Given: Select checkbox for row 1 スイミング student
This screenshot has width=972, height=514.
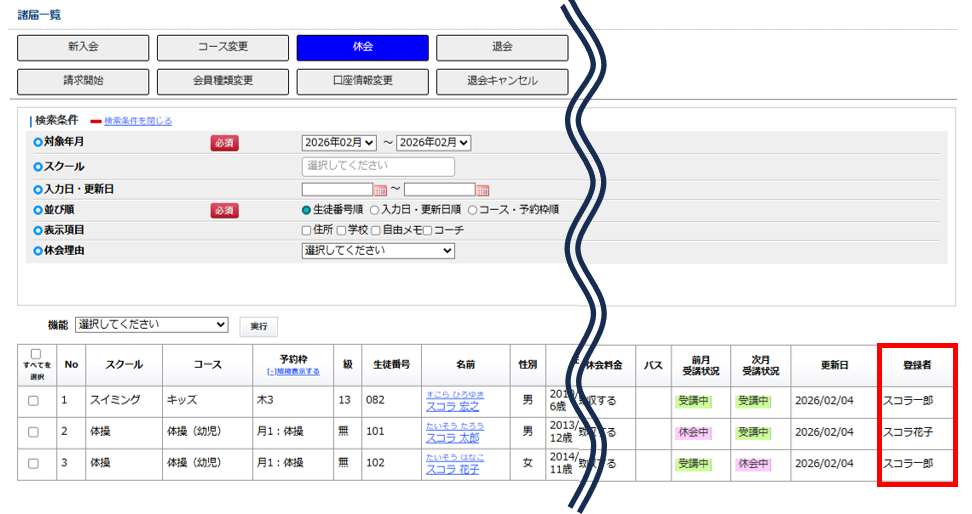Looking at the screenshot, I should pyautogui.click(x=35, y=401).
